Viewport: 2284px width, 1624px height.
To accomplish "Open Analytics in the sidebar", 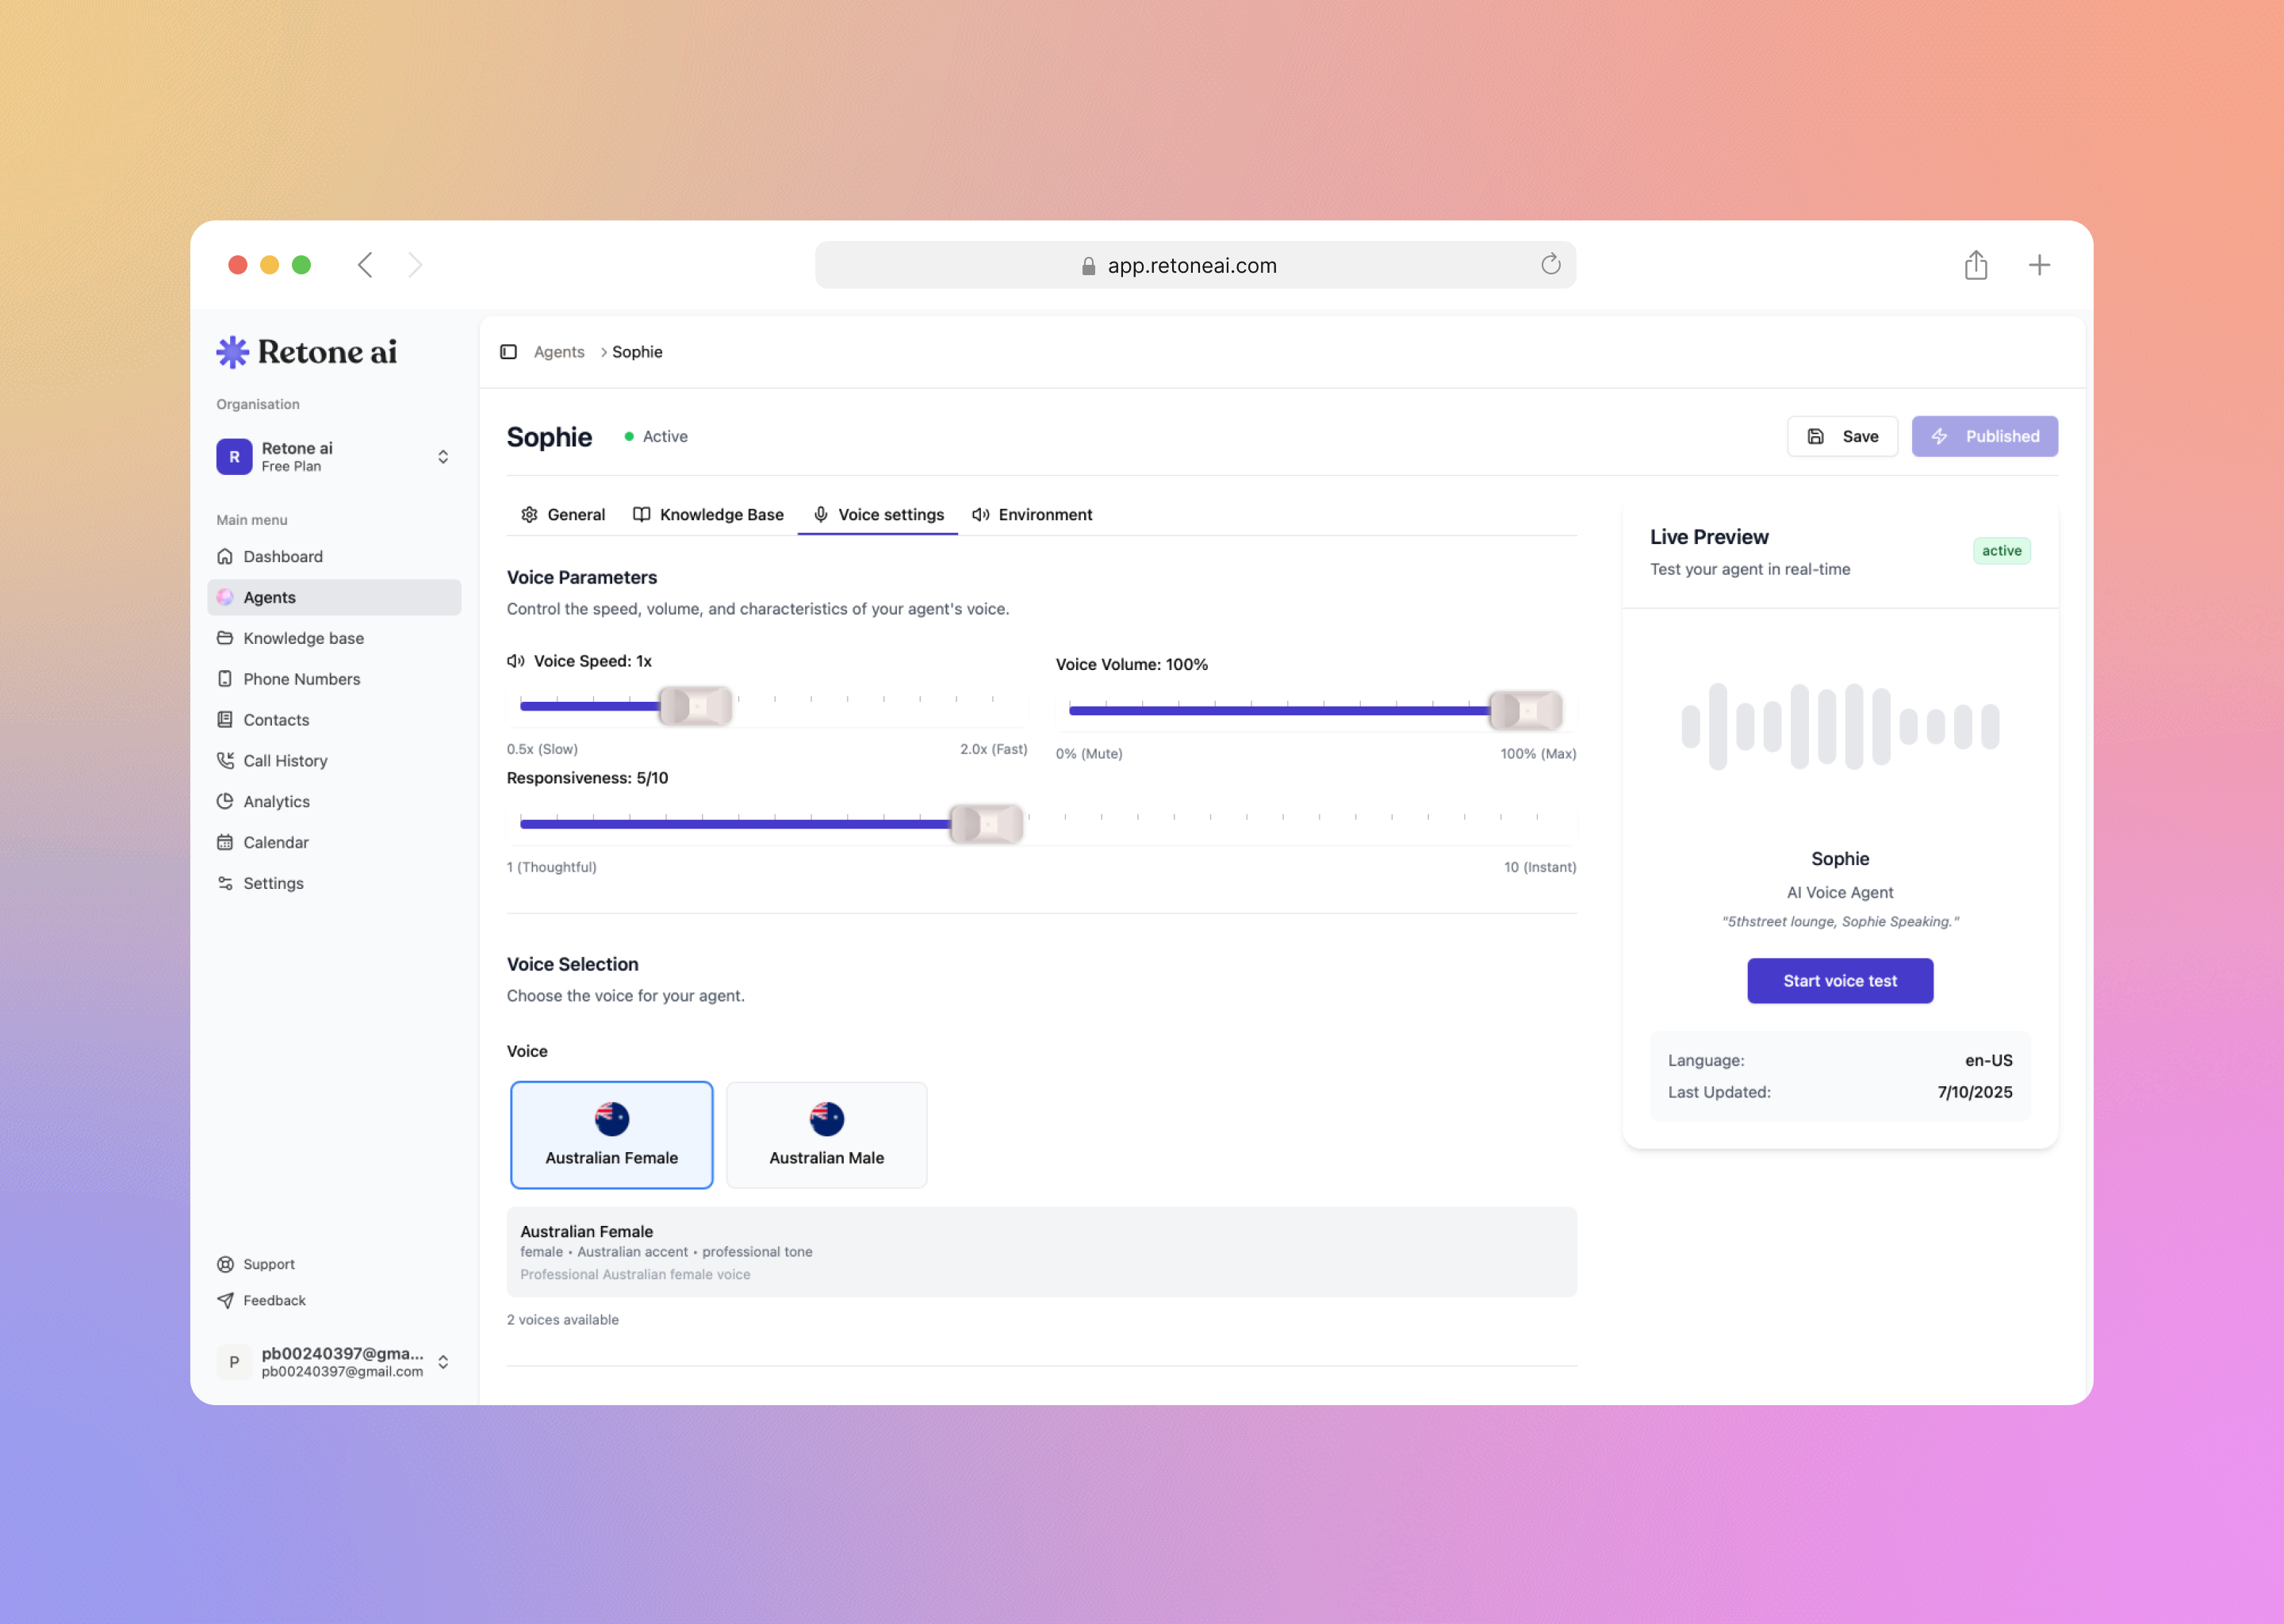I will (276, 802).
